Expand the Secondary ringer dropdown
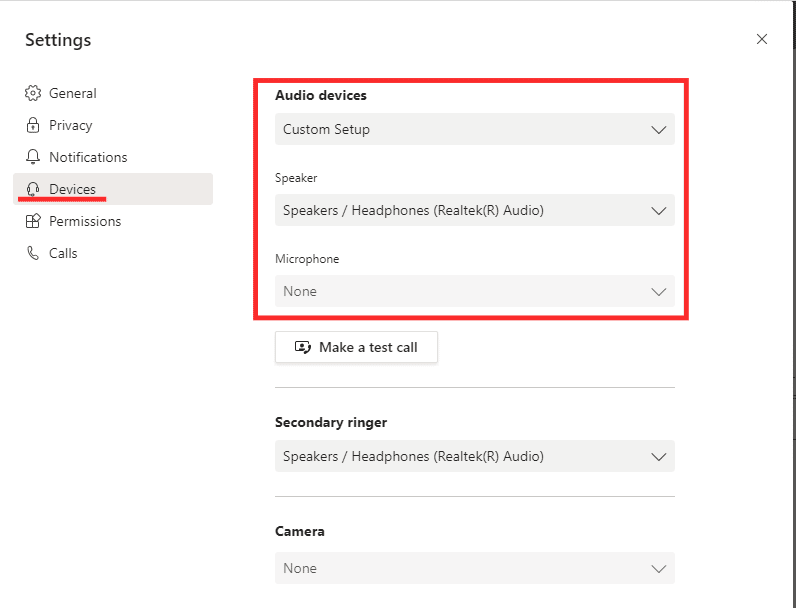 pyautogui.click(x=474, y=456)
